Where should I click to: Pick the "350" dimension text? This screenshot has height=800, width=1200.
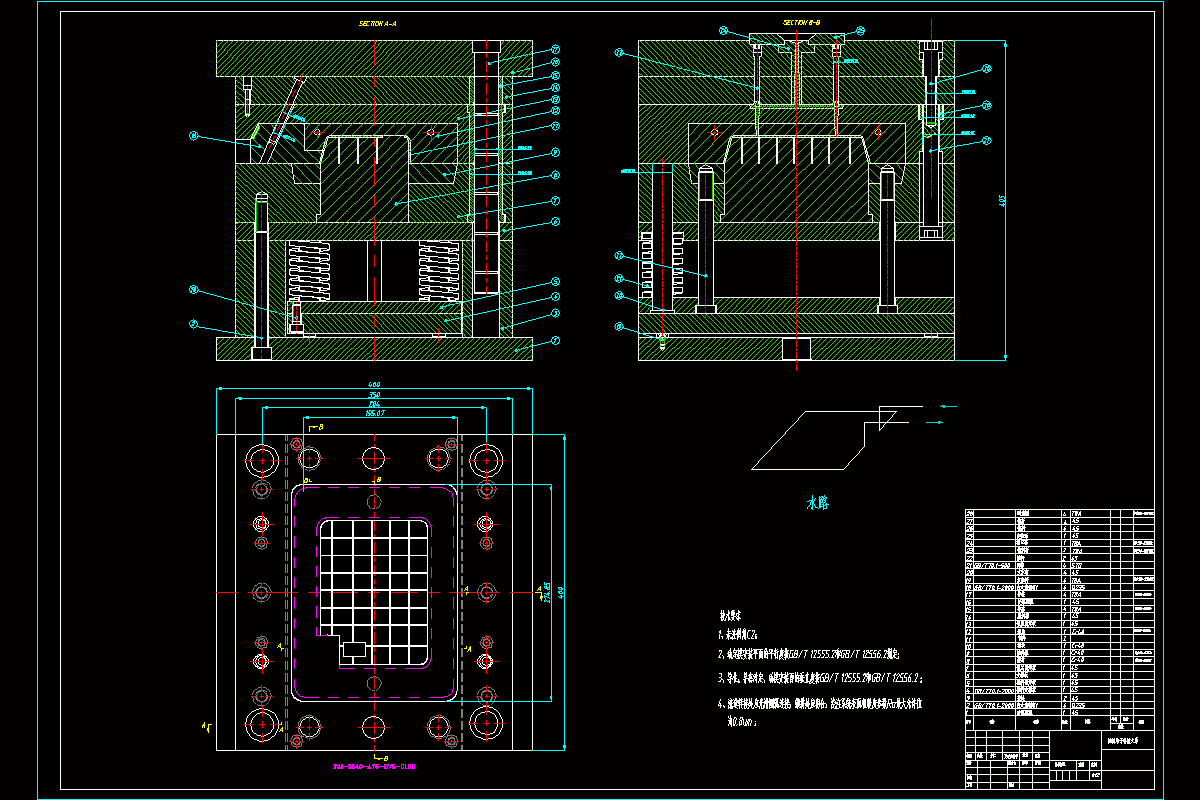[374, 395]
